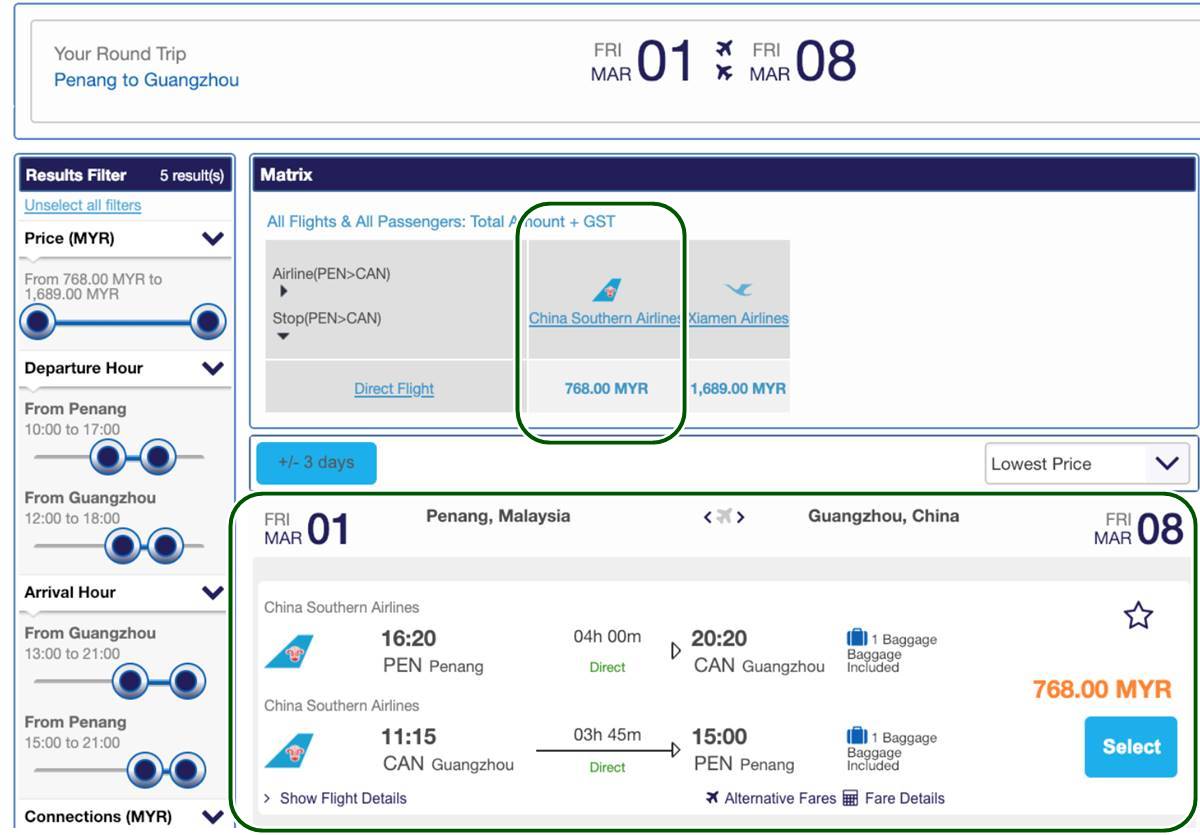Click Xiamen Airlines link in matrix
This screenshot has width=1200, height=835.
(739, 318)
